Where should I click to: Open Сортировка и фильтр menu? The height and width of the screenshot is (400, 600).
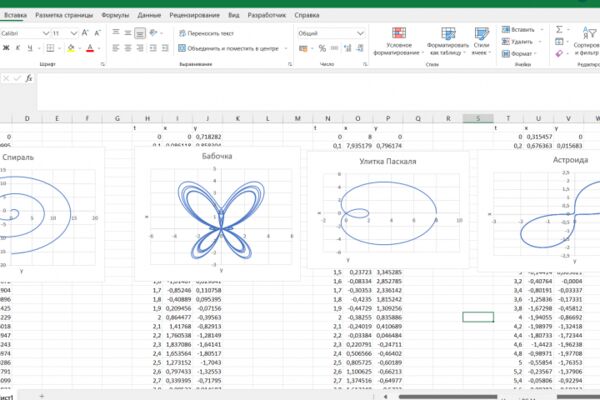(587, 41)
